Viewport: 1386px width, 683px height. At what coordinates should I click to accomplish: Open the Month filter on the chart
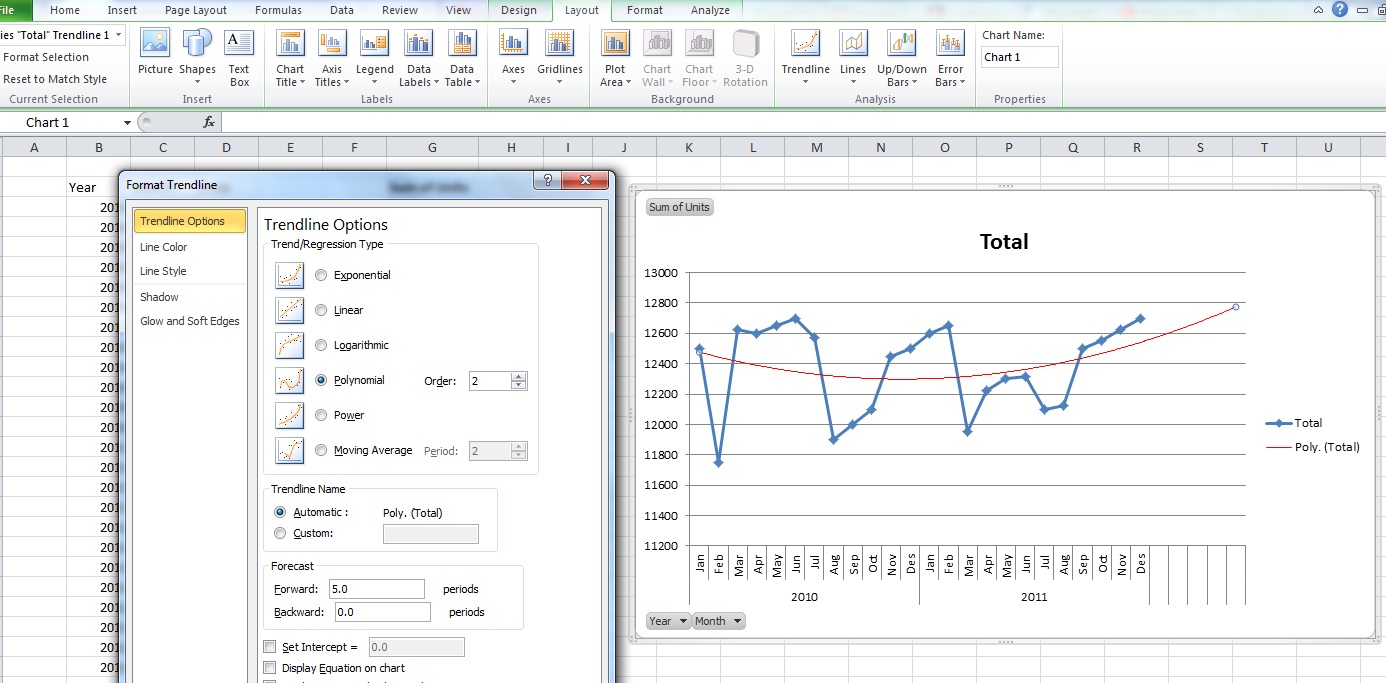click(x=718, y=620)
